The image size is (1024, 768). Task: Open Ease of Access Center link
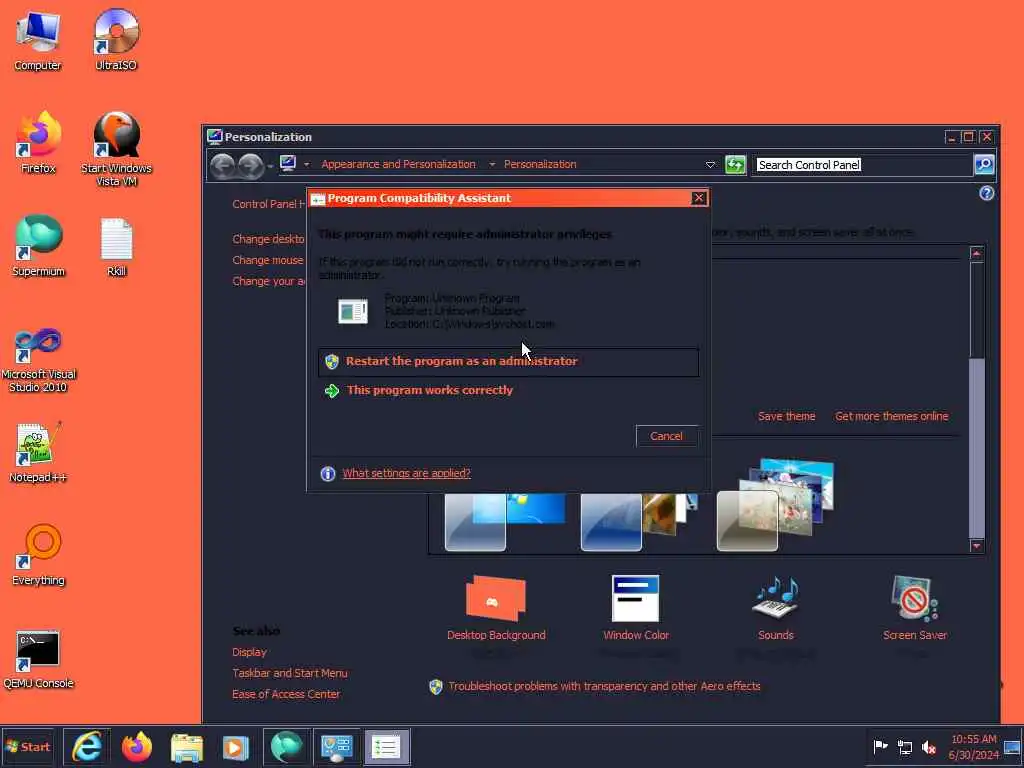point(286,694)
